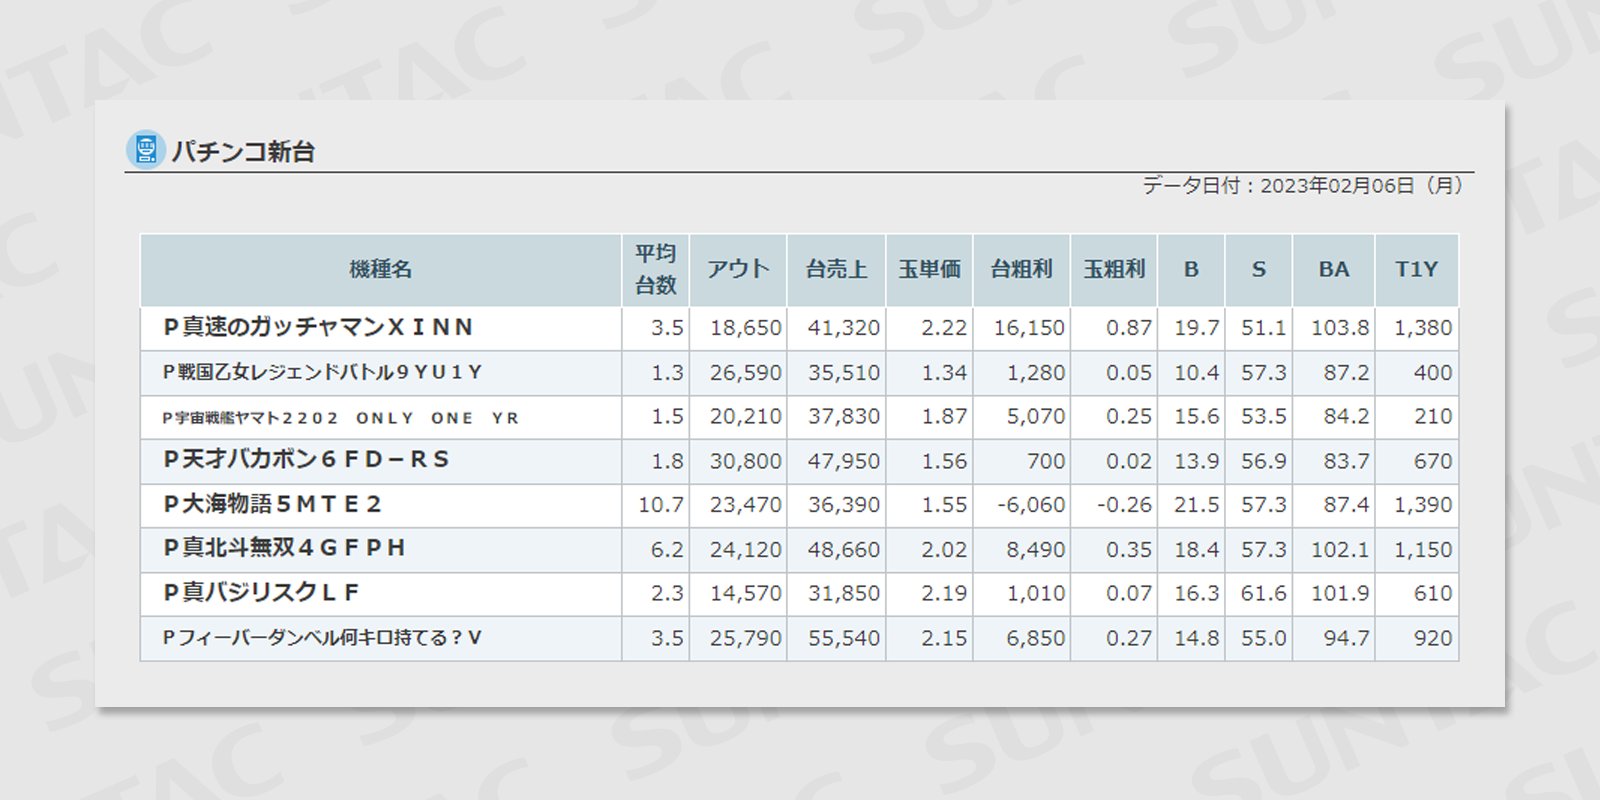1600x800 pixels.
Task: Click the BA value 84.2
Action: pos(1347,417)
